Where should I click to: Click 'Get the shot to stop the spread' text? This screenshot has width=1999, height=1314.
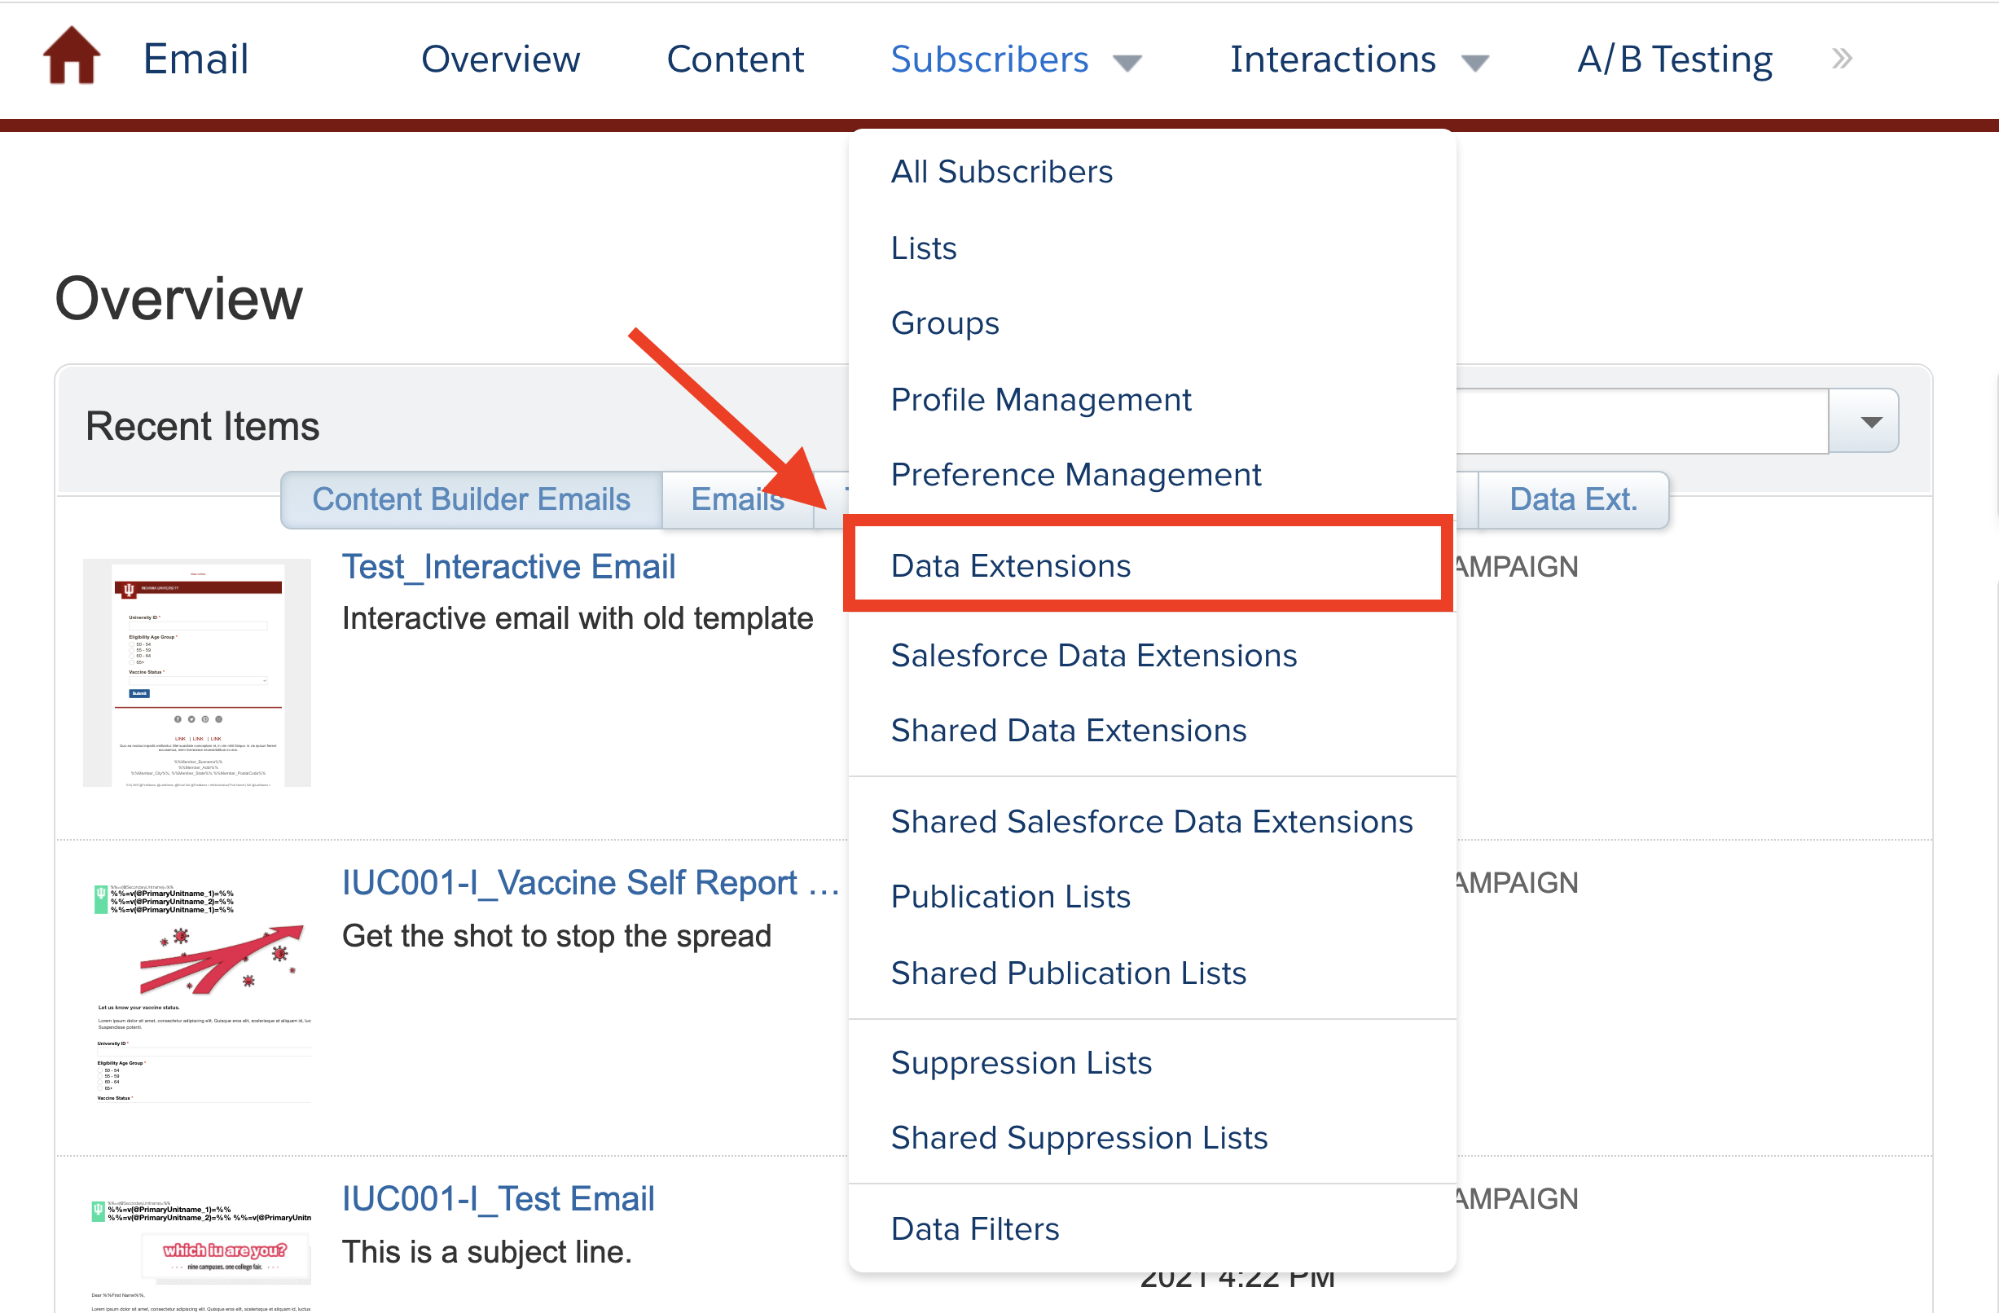tap(556, 936)
